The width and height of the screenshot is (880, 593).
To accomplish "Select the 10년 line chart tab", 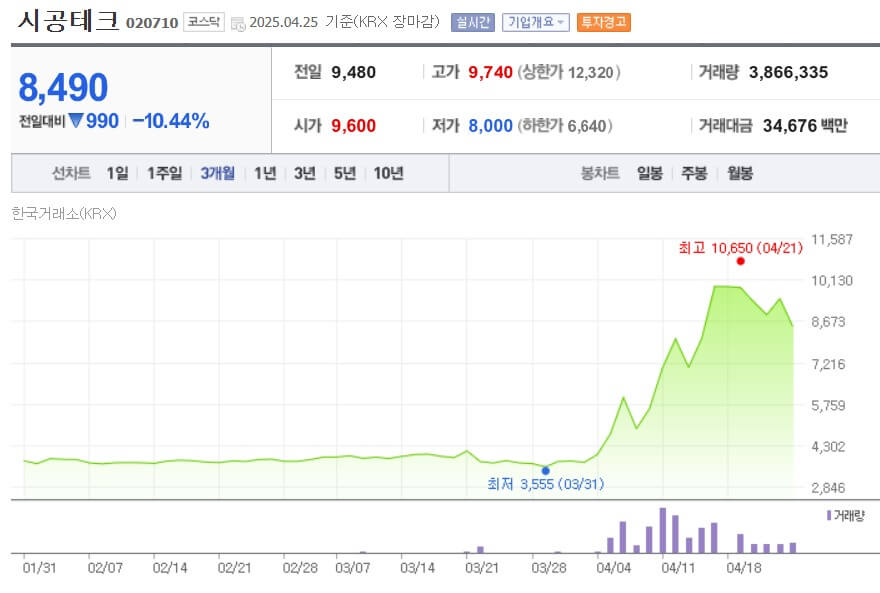I will point(388,173).
